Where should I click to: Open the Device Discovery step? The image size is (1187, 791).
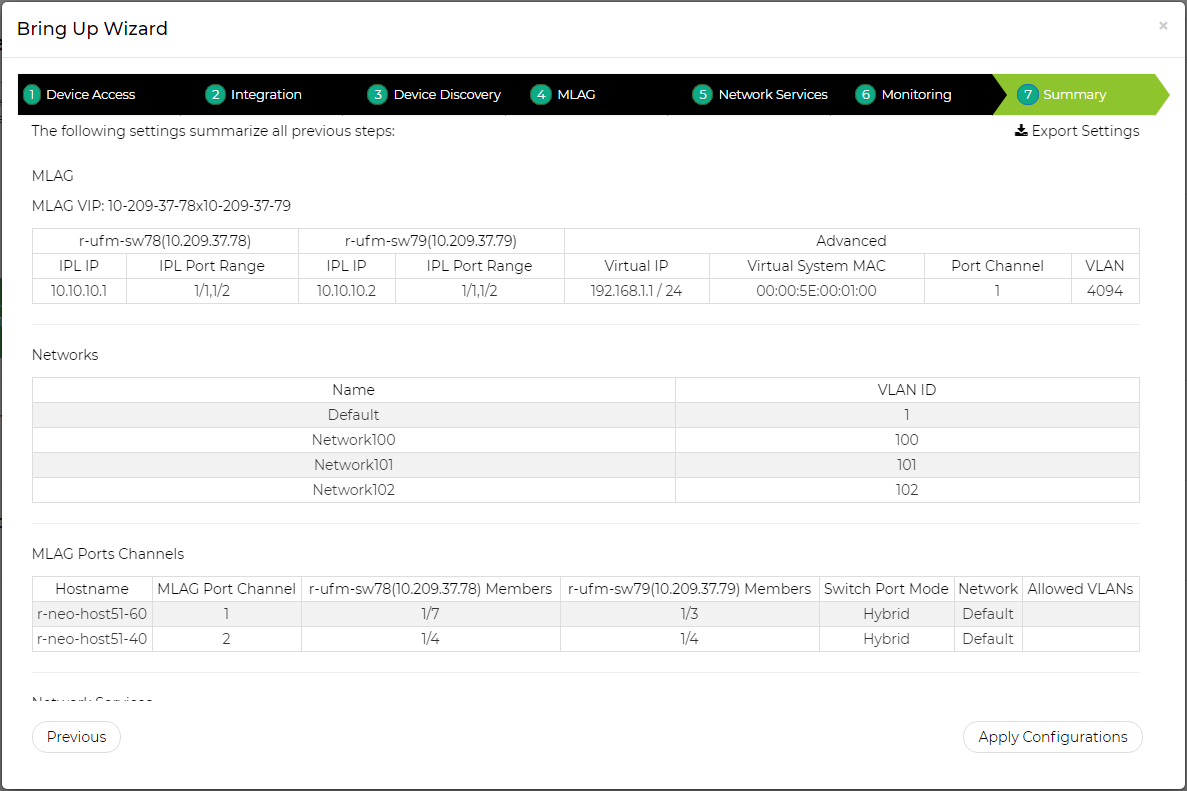click(x=447, y=95)
